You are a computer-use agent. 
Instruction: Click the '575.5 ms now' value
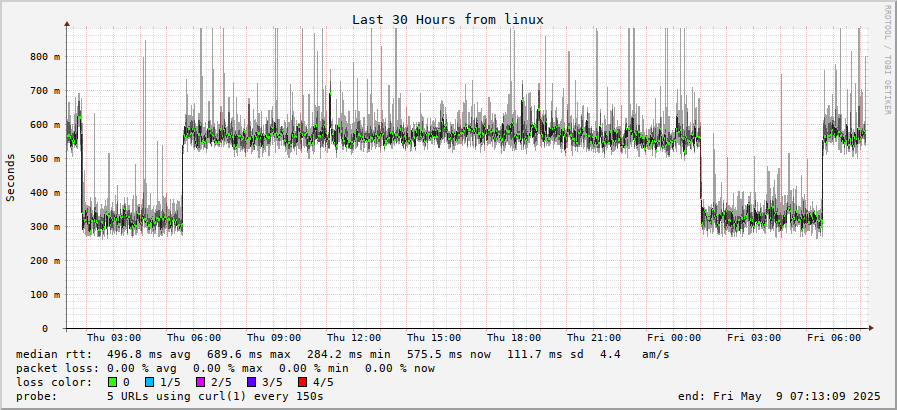coord(449,354)
